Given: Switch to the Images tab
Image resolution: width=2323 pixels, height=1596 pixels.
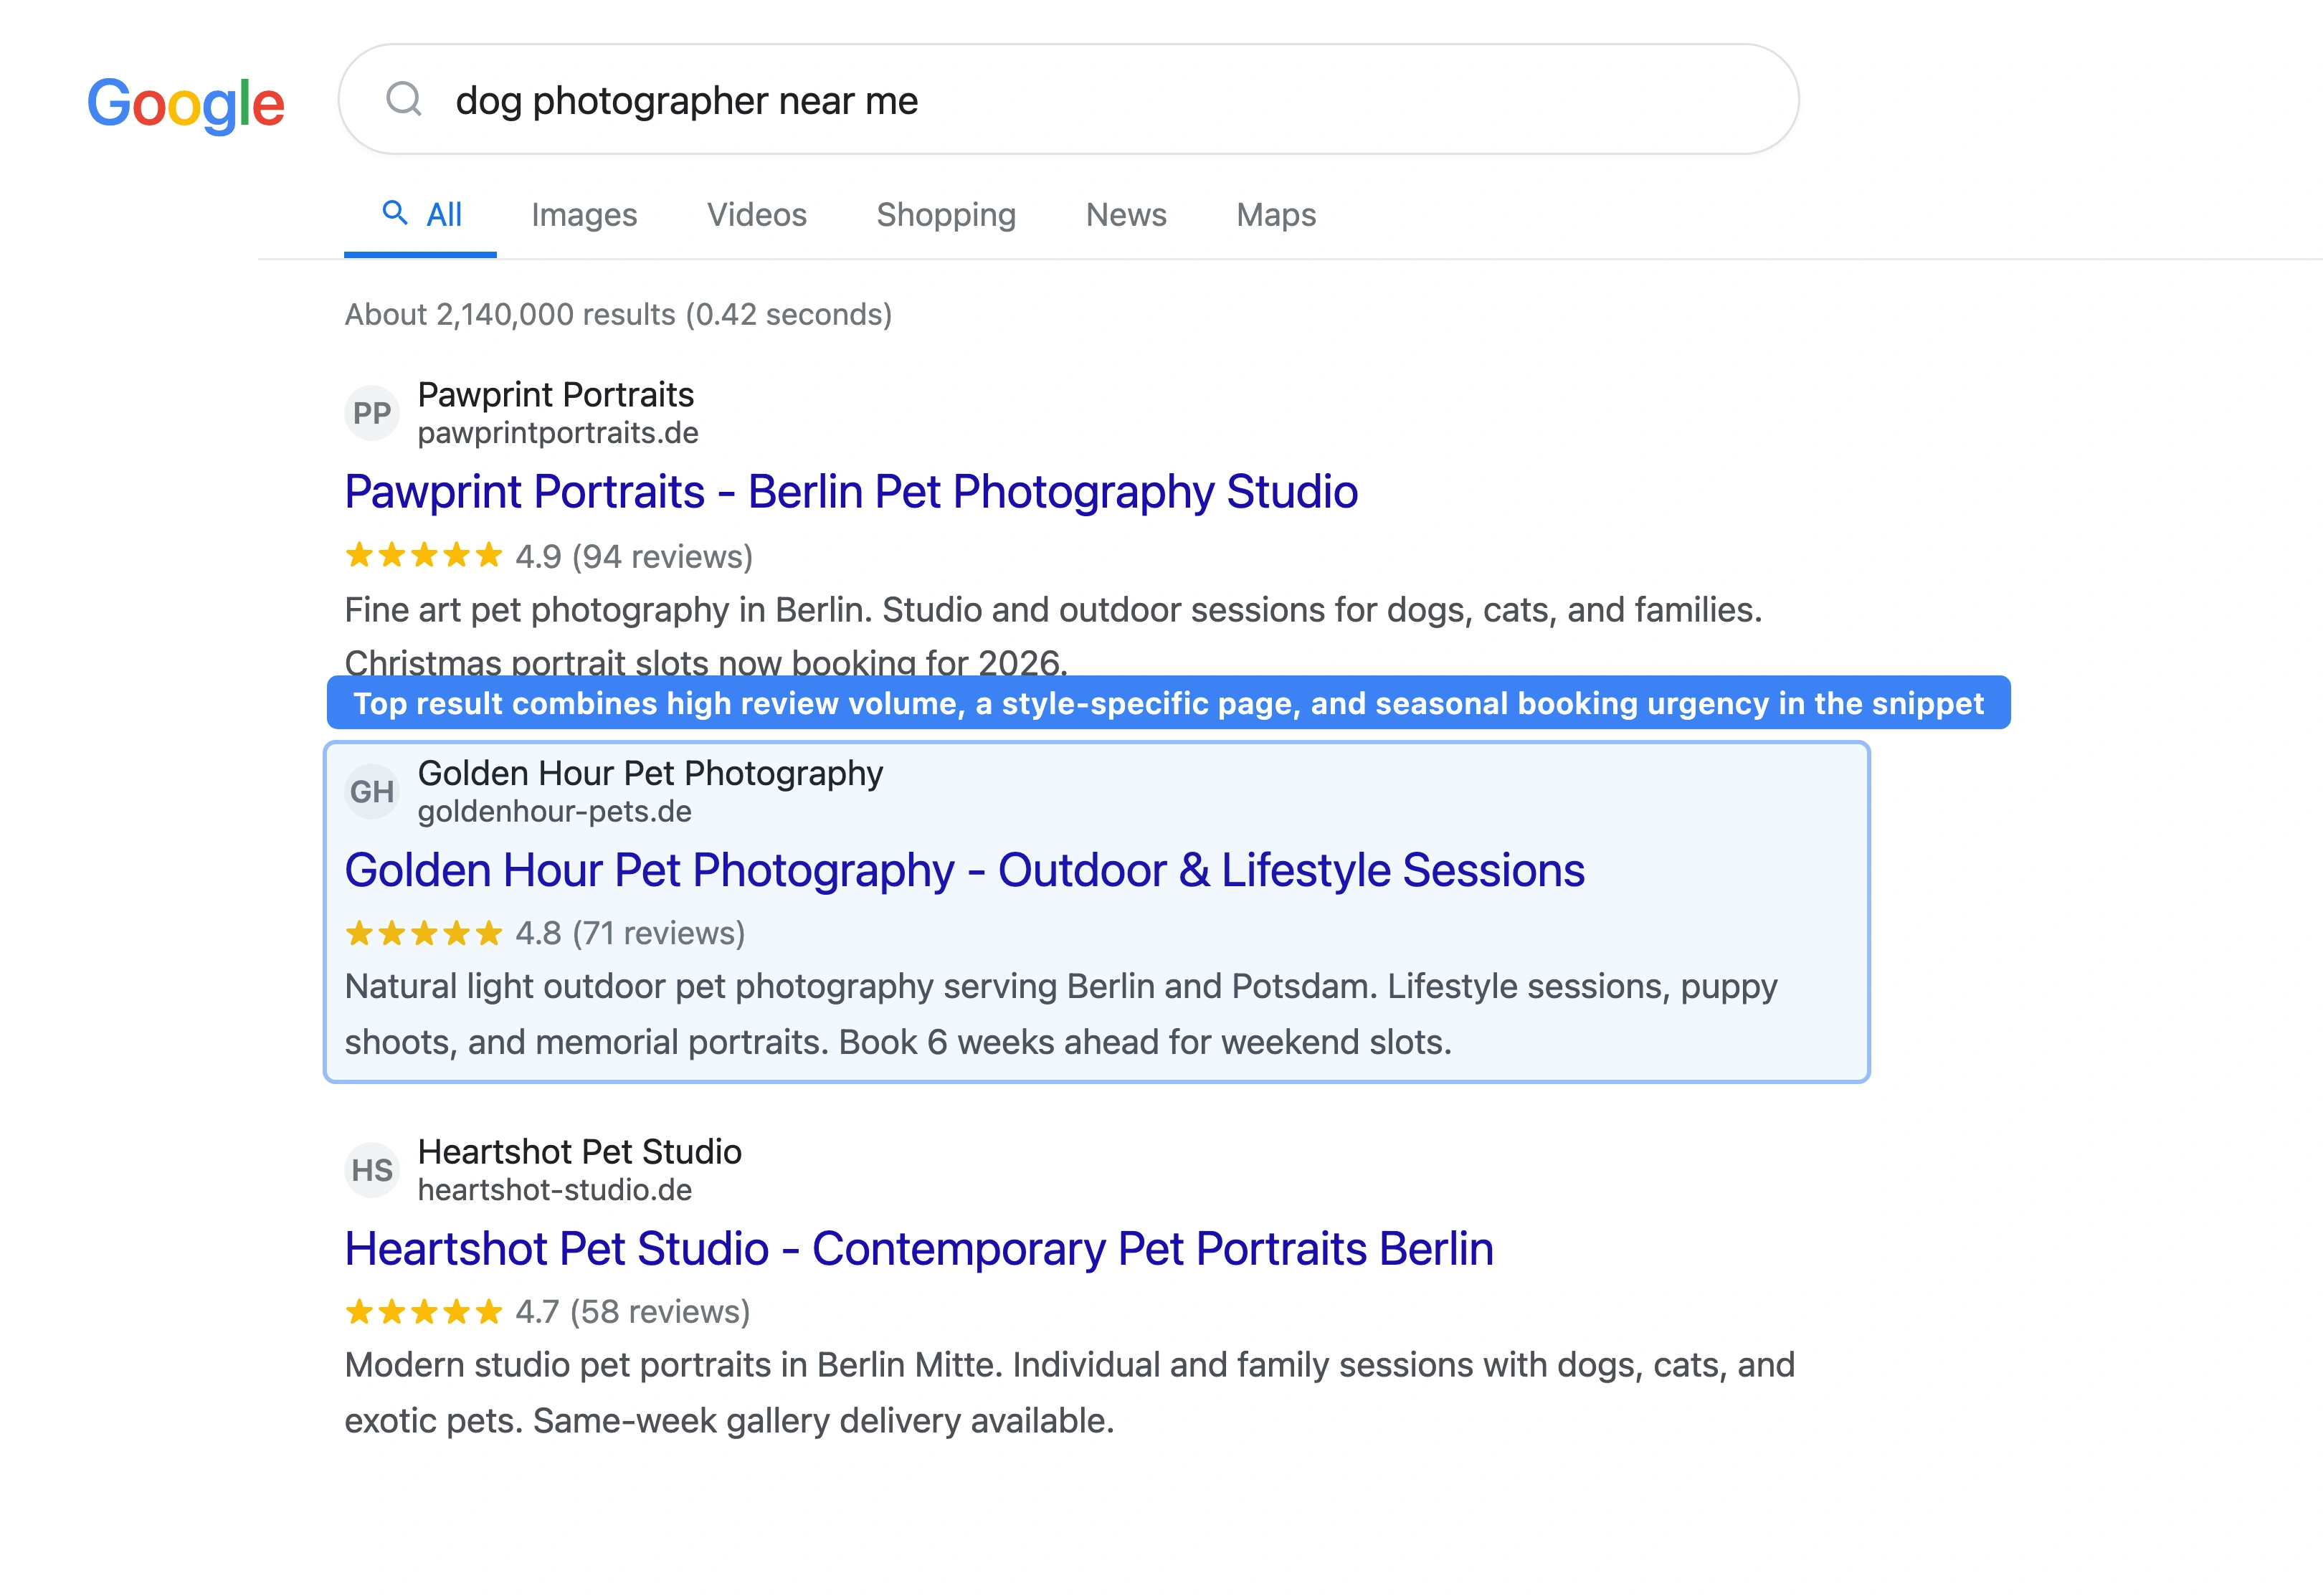Looking at the screenshot, I should pos(585,215).
